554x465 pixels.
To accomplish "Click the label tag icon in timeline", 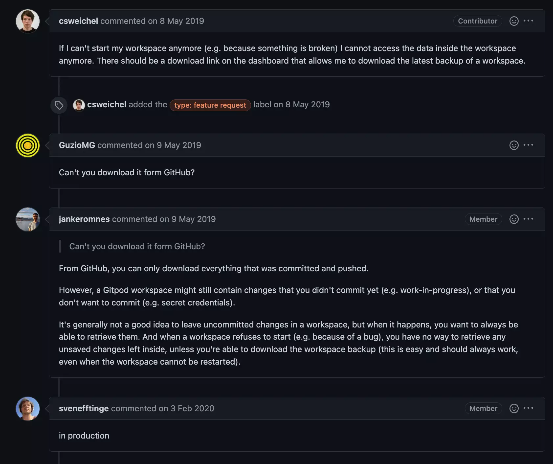I will point(59,105).
